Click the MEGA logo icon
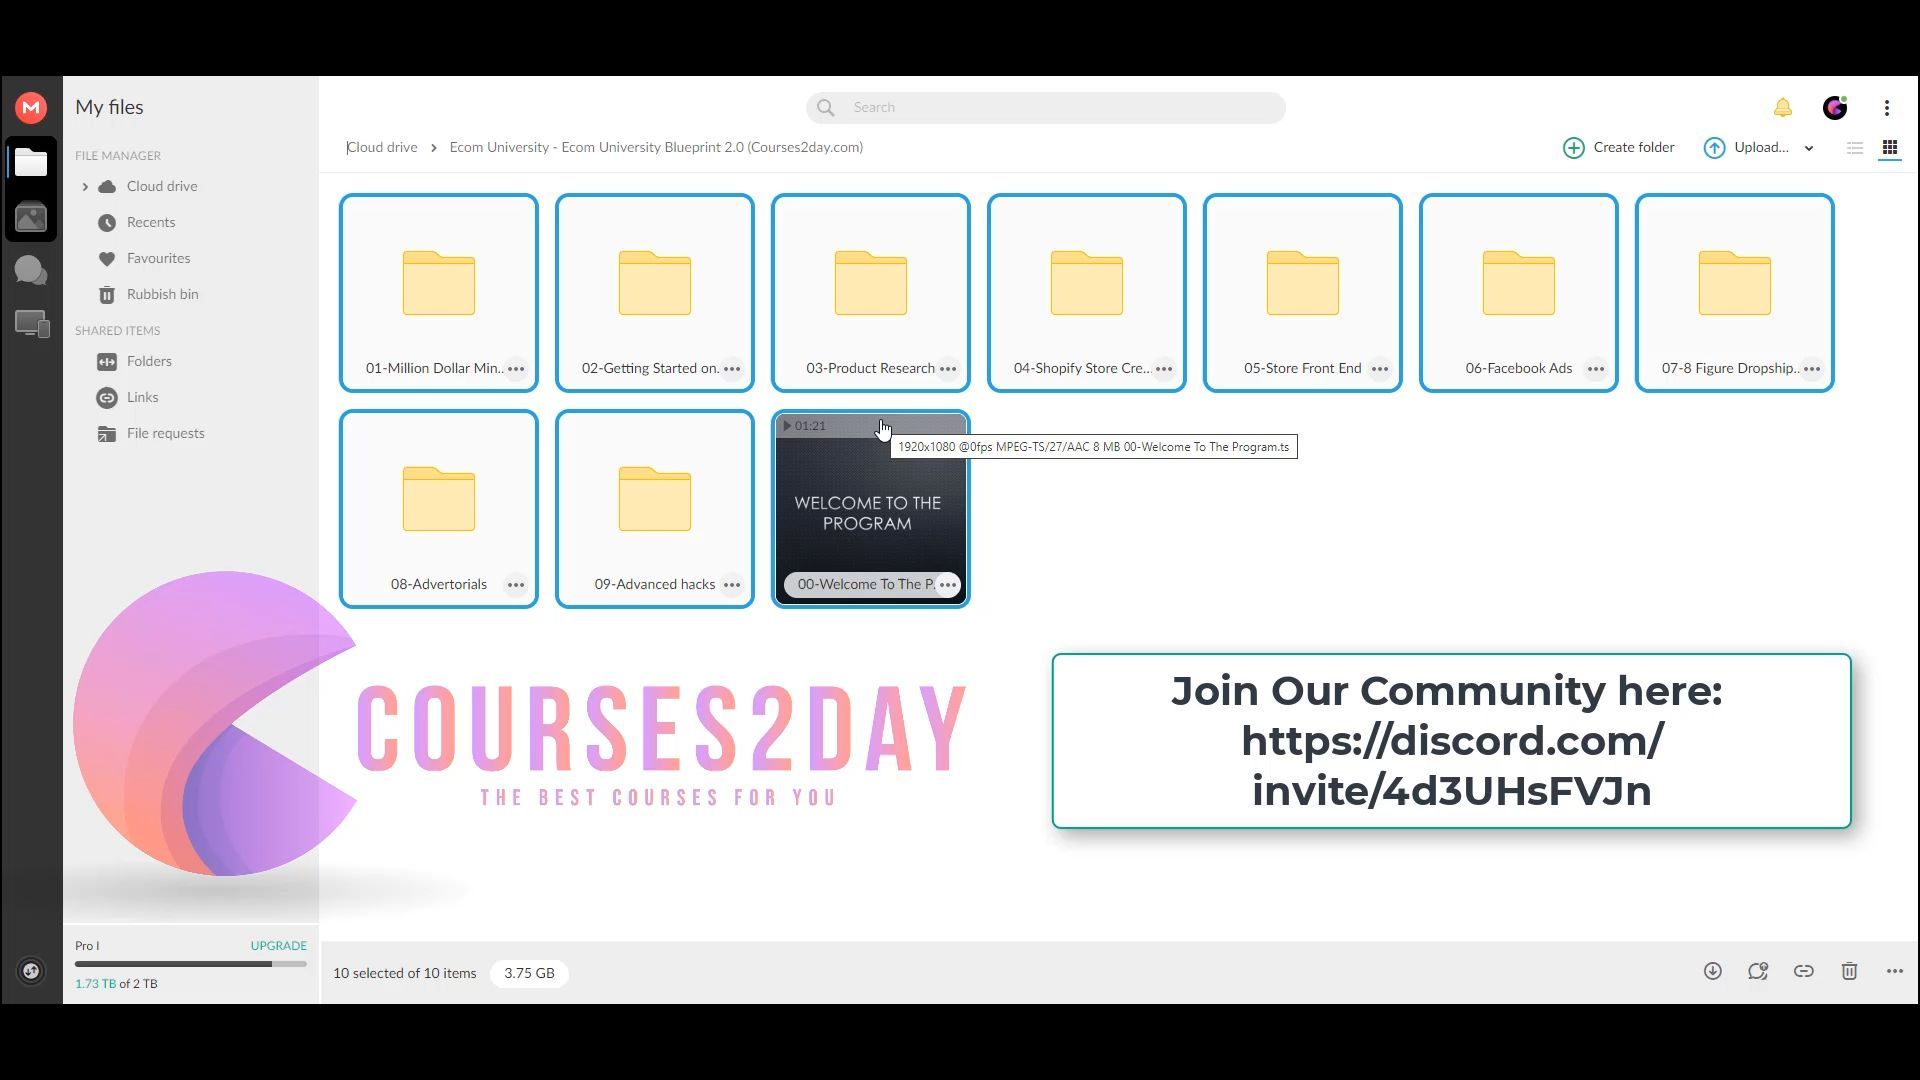The height and width of the screenshot is (1080, 1920). pyautogui.click(x=31, y=107)
